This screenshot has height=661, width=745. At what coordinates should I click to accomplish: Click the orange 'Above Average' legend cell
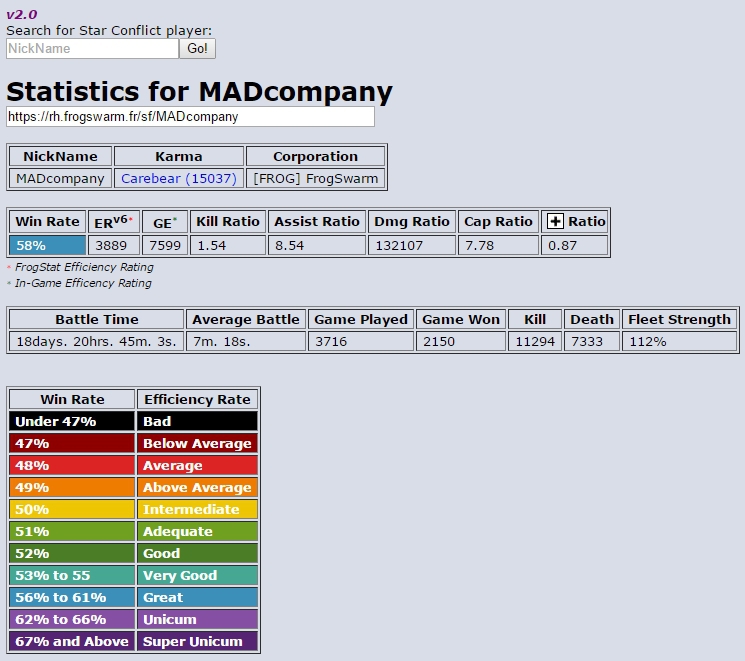197,487
